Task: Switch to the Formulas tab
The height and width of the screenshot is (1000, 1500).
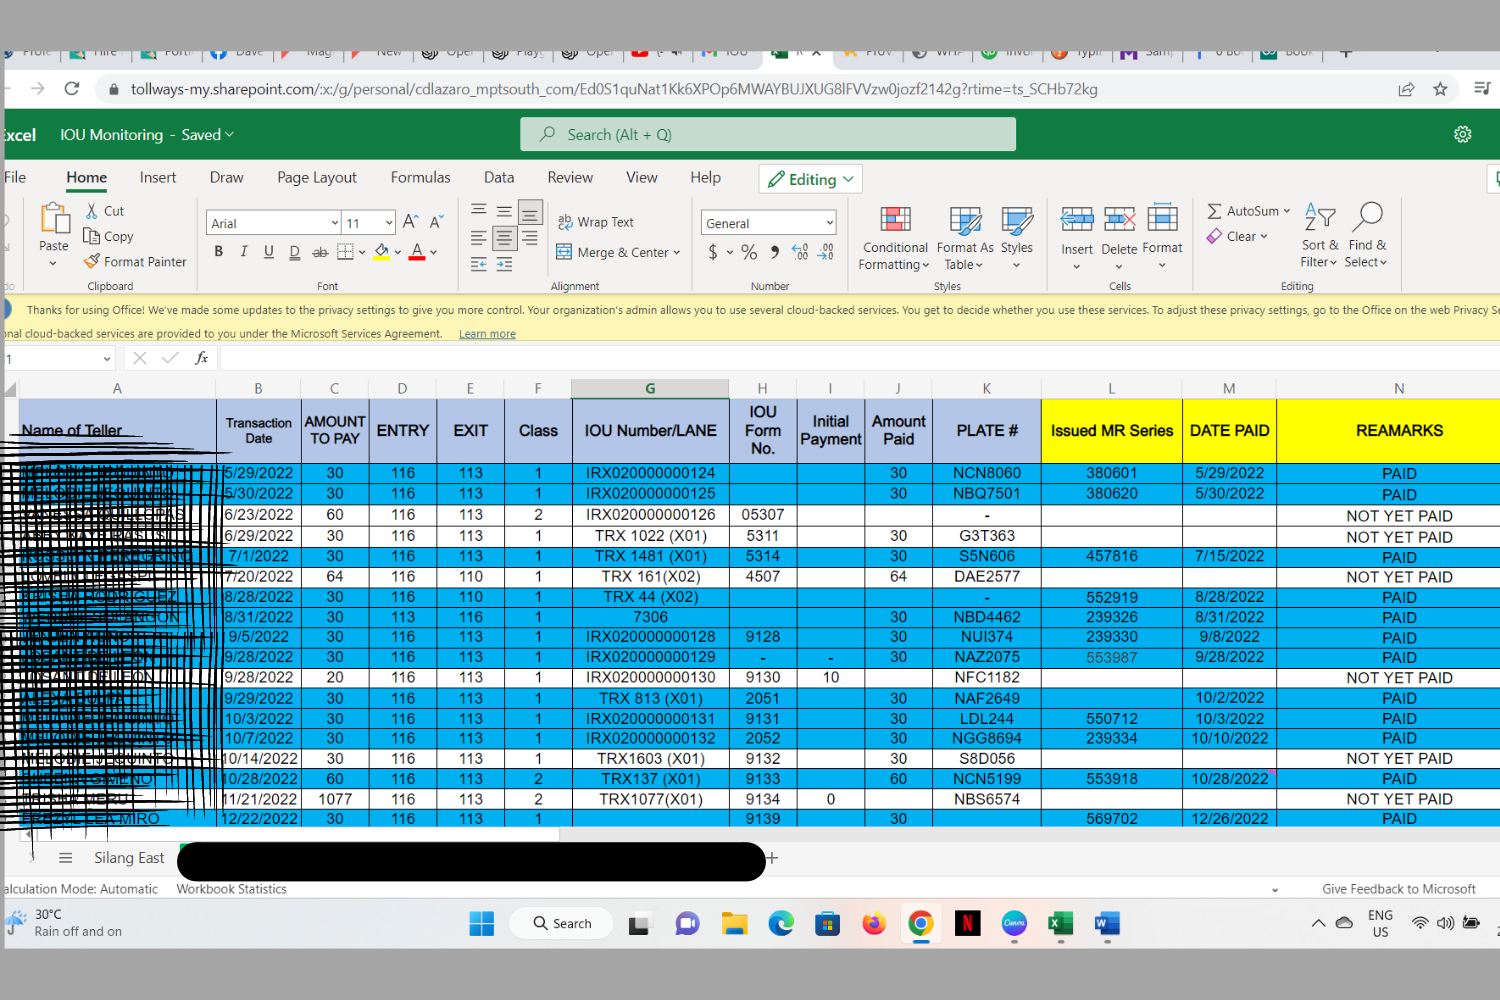Action: coord(420,177)
